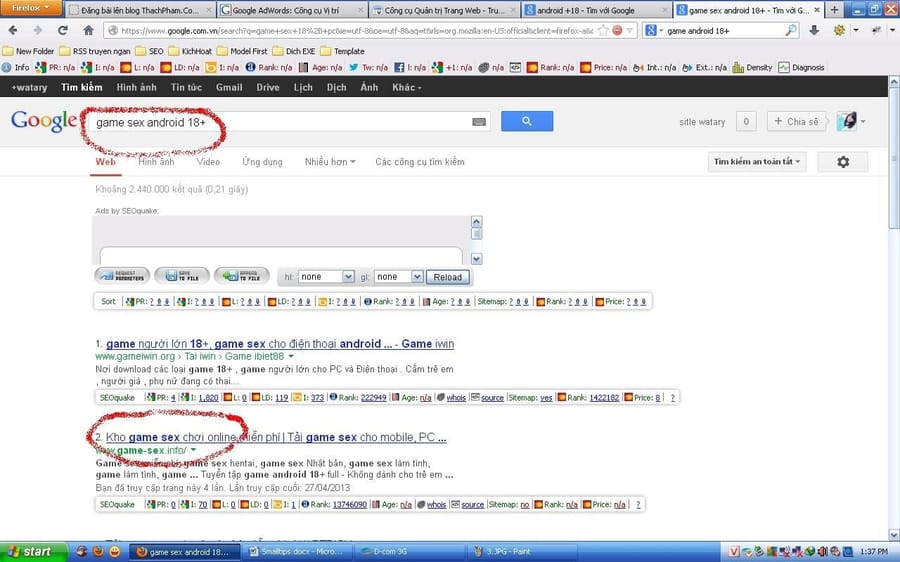
Task: Open Dịch from the Google bar
Action: pos(336,87)
